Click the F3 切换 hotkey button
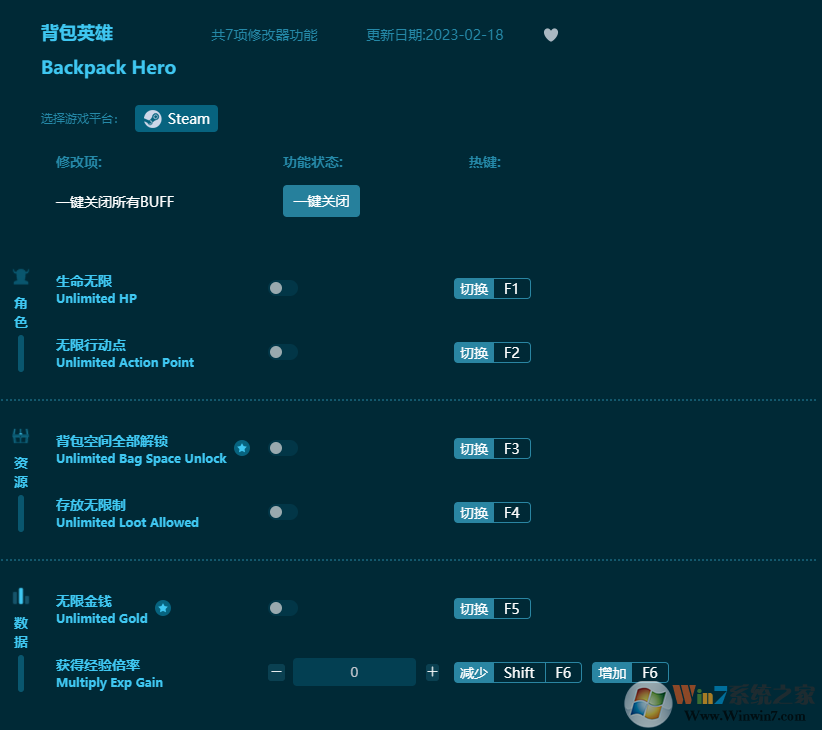Screen dimensions: 822x730 (492, 449)
